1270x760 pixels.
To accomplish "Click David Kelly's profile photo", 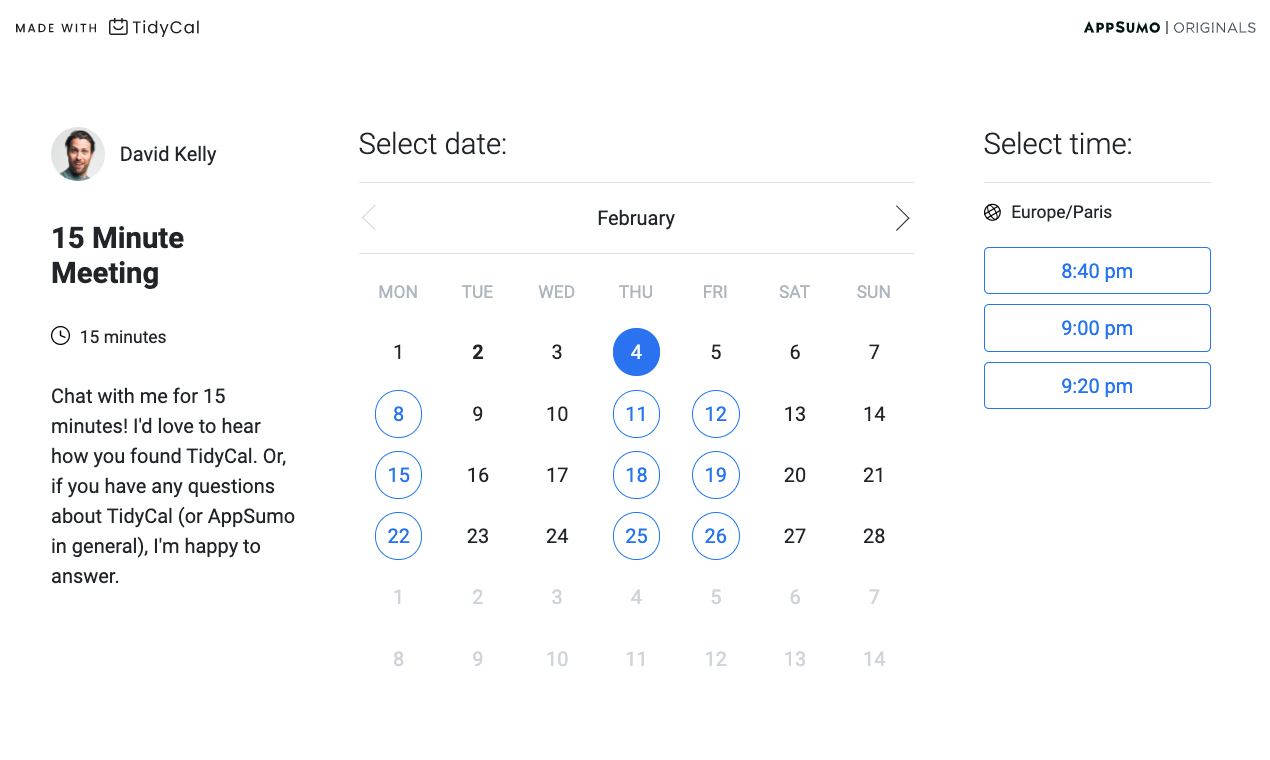I will [78, 154].
